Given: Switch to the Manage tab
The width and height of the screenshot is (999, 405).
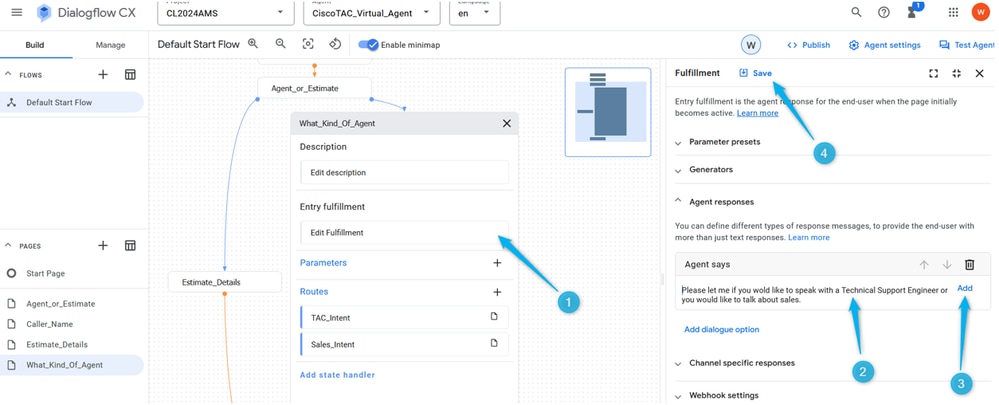Looking at the screenshot, I should tap(110, 45).
